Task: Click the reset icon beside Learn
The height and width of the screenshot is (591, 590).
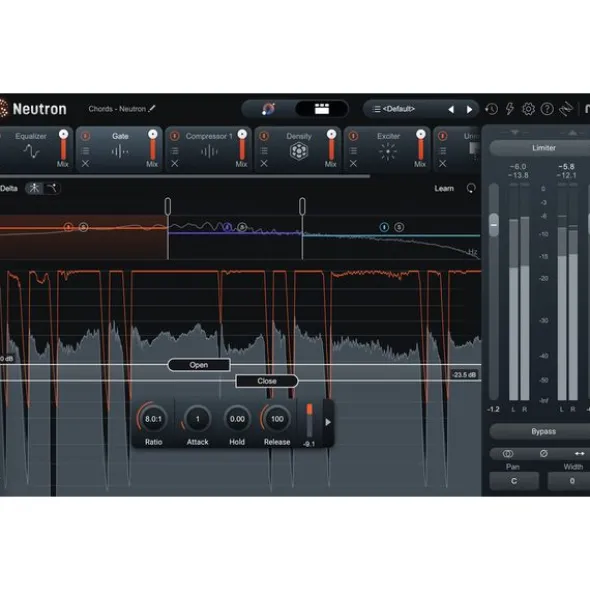Action: (471, 188)
